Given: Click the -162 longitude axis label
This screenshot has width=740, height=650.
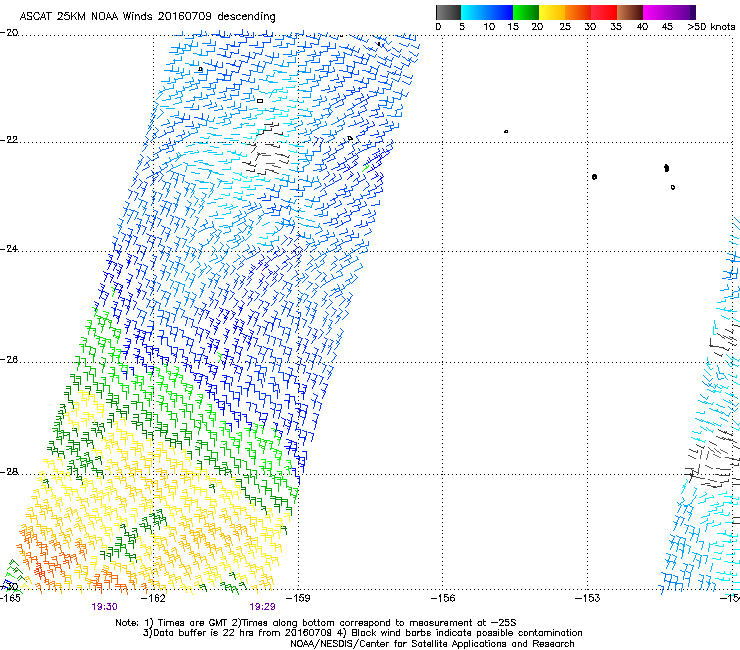Looking at the screenshot, I should (x=154, y=598).
